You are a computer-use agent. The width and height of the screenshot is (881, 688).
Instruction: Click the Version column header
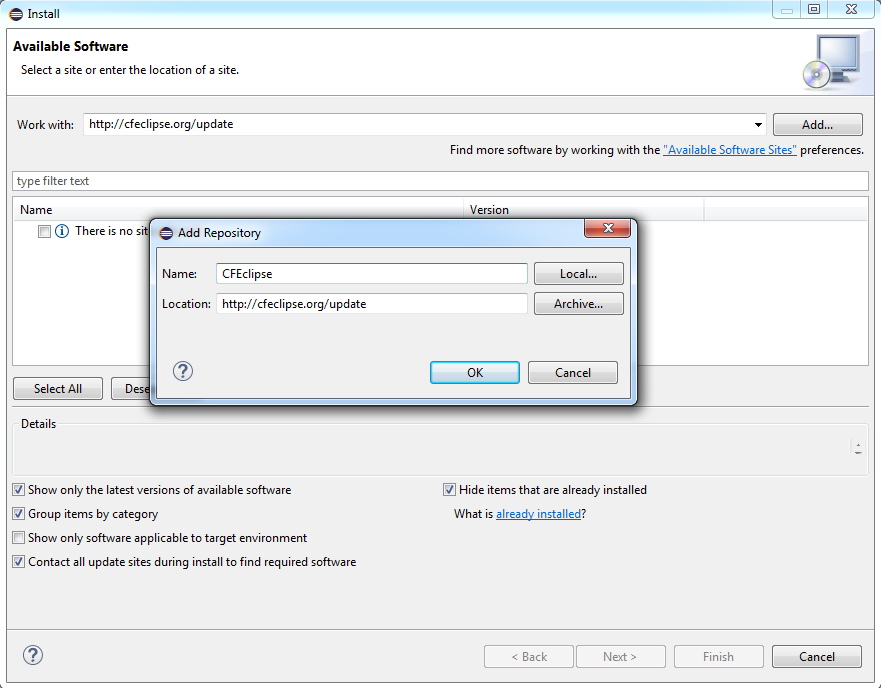pyautogui.click(x=489, y=210)
